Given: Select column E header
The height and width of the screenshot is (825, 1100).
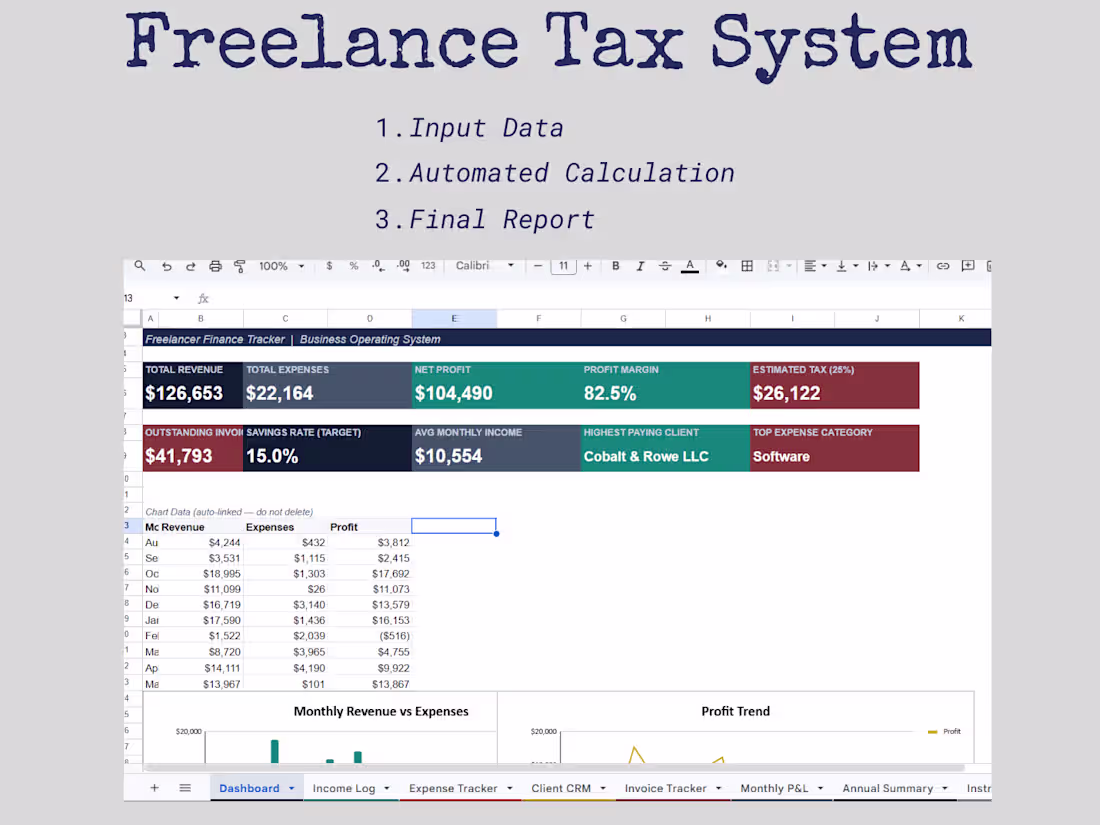Looking at the screenshot, I should pos(455,318).
